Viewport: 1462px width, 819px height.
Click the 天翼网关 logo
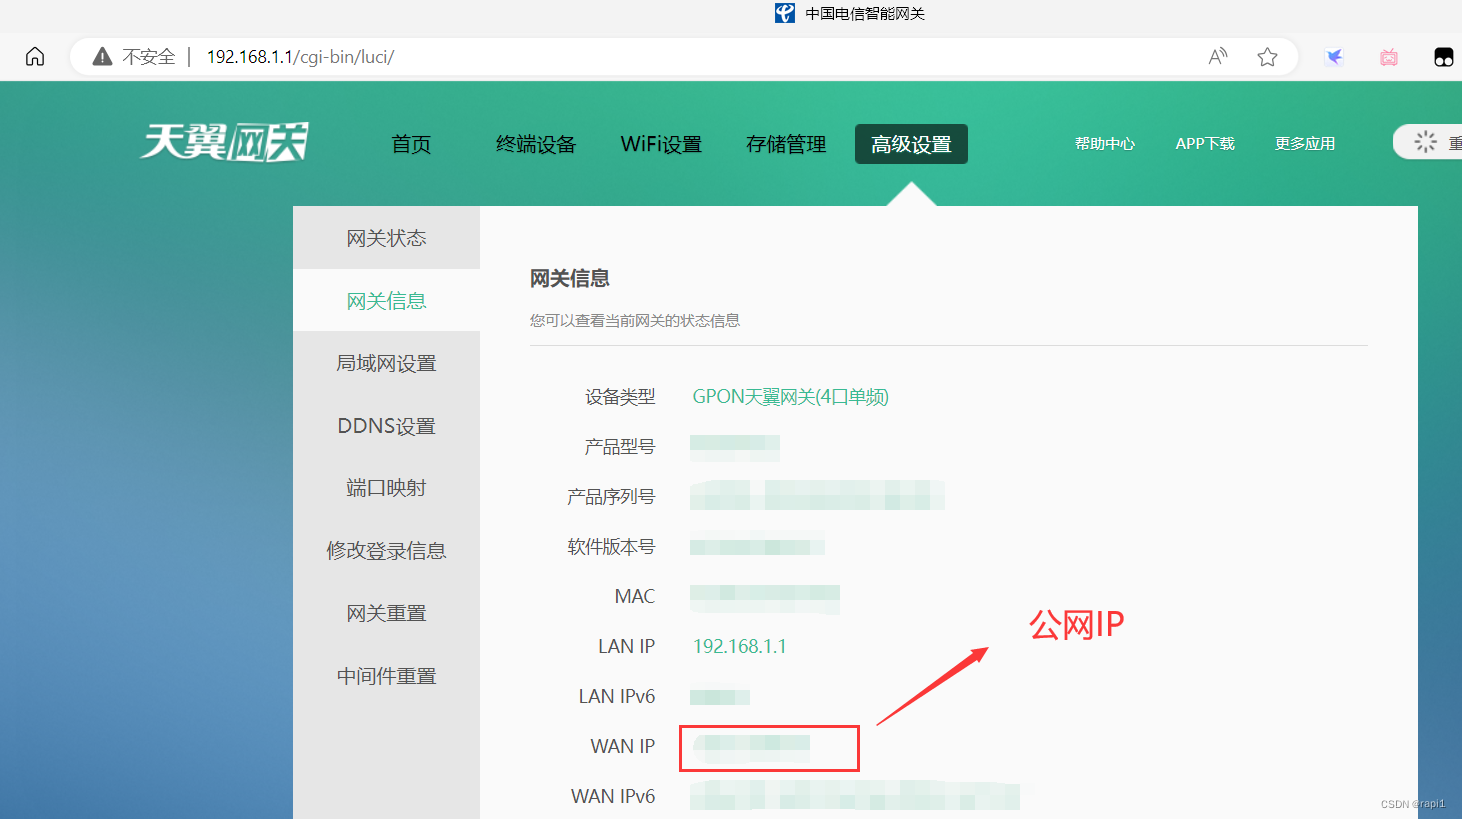[224, 142]
